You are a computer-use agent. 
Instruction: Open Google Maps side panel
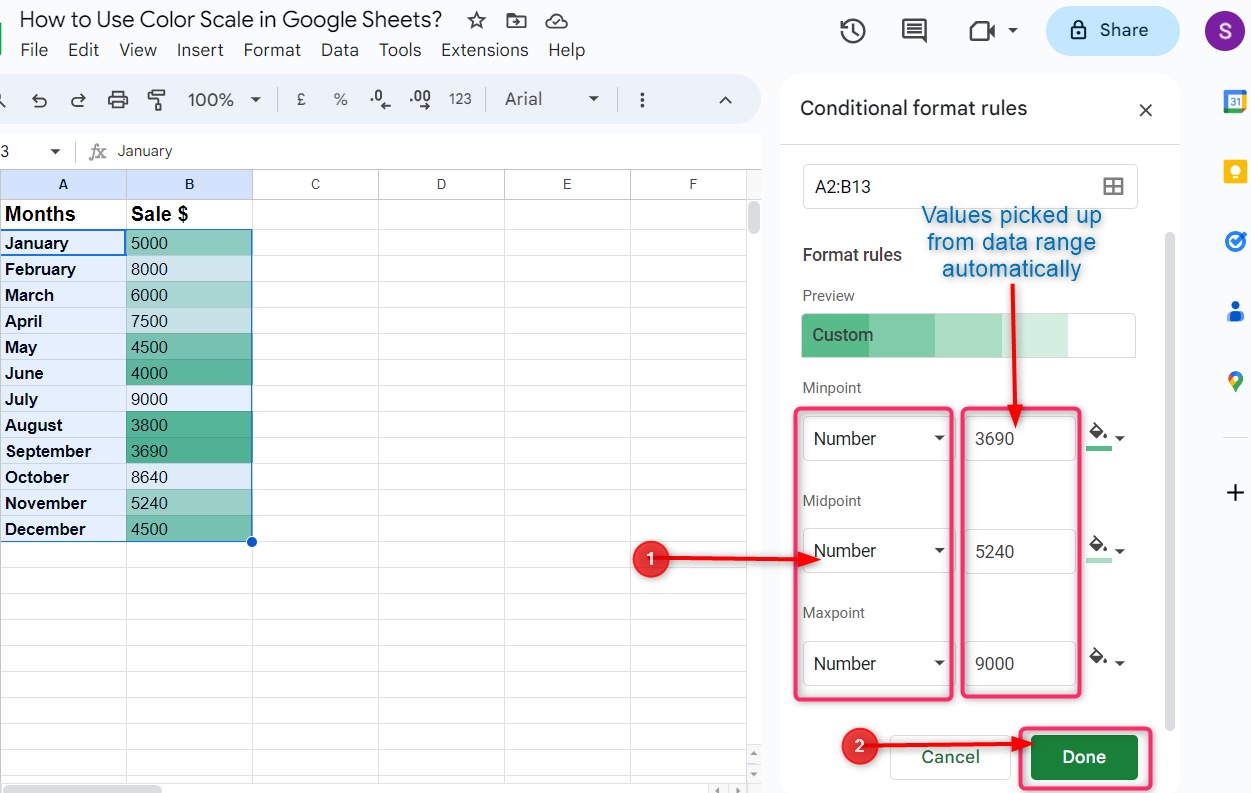click(x=1235, y=381)
